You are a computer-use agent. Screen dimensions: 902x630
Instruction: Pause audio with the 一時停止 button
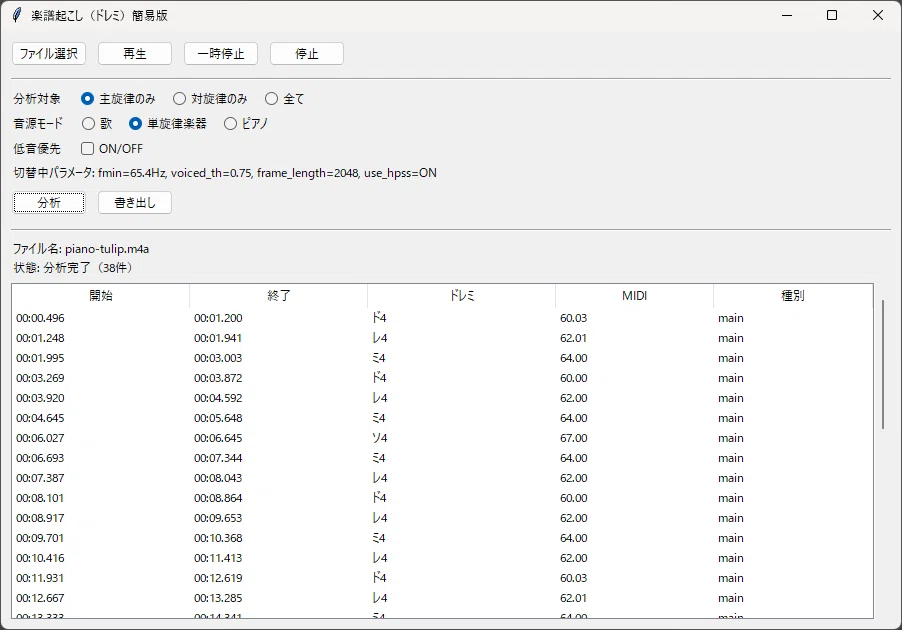pyautogui.click(x=221, y=54)
